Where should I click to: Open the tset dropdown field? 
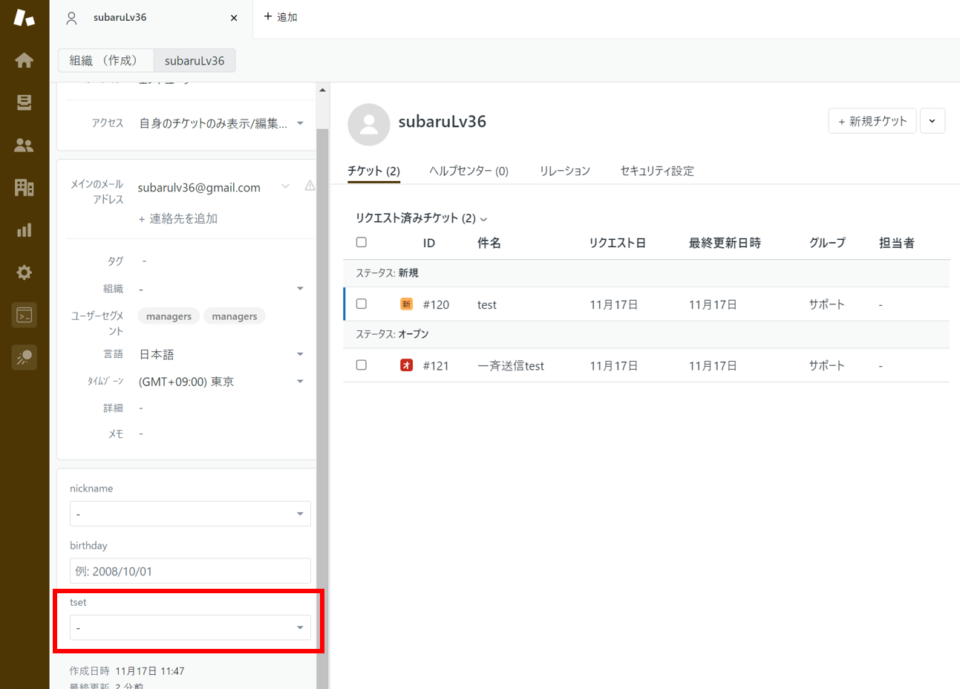point(188,627)
